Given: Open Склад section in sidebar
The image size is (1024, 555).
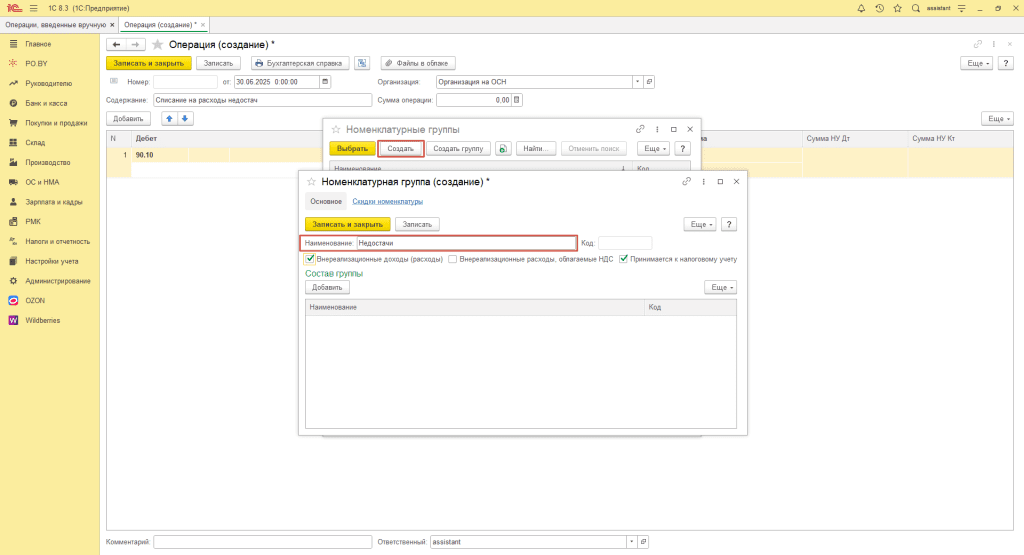Looking at the screenshot, I should pyautogui.click(x=35, y=142).
